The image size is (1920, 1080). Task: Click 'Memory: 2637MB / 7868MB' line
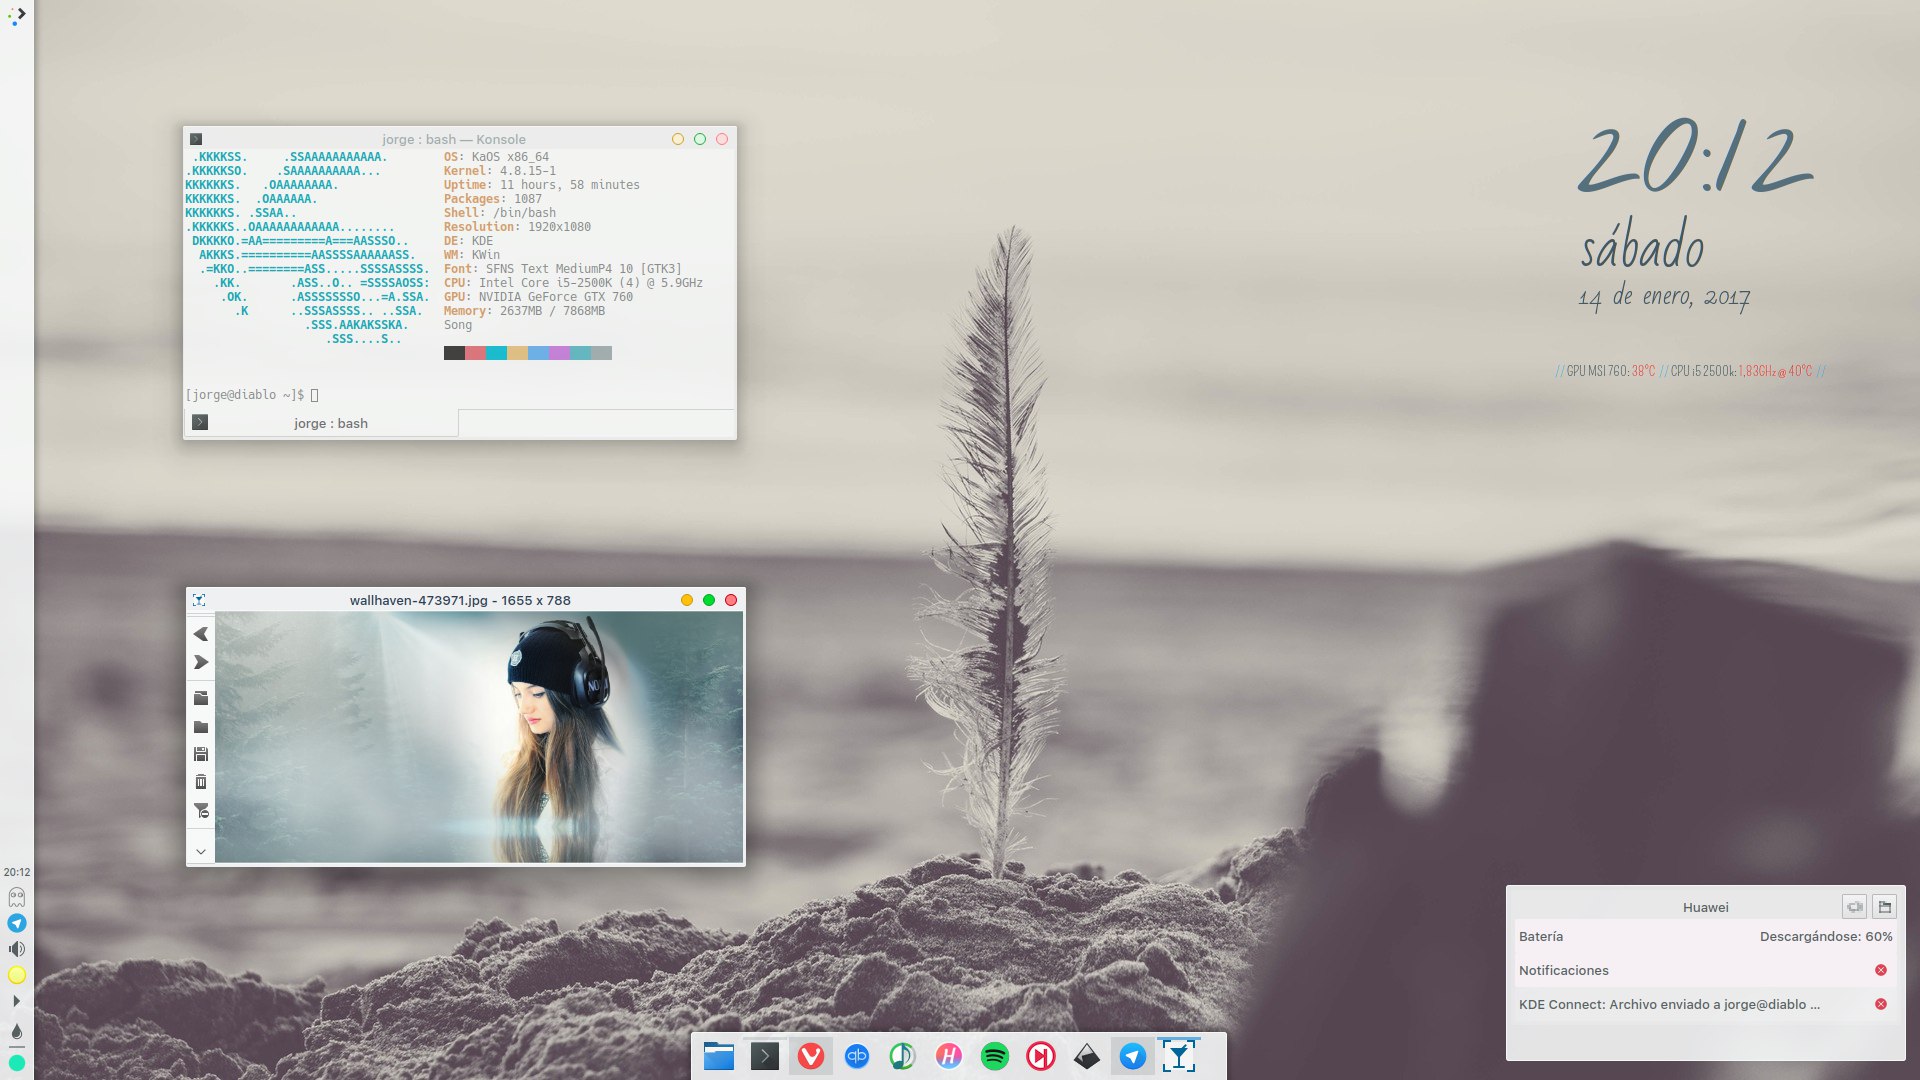(x=524, y=311)
